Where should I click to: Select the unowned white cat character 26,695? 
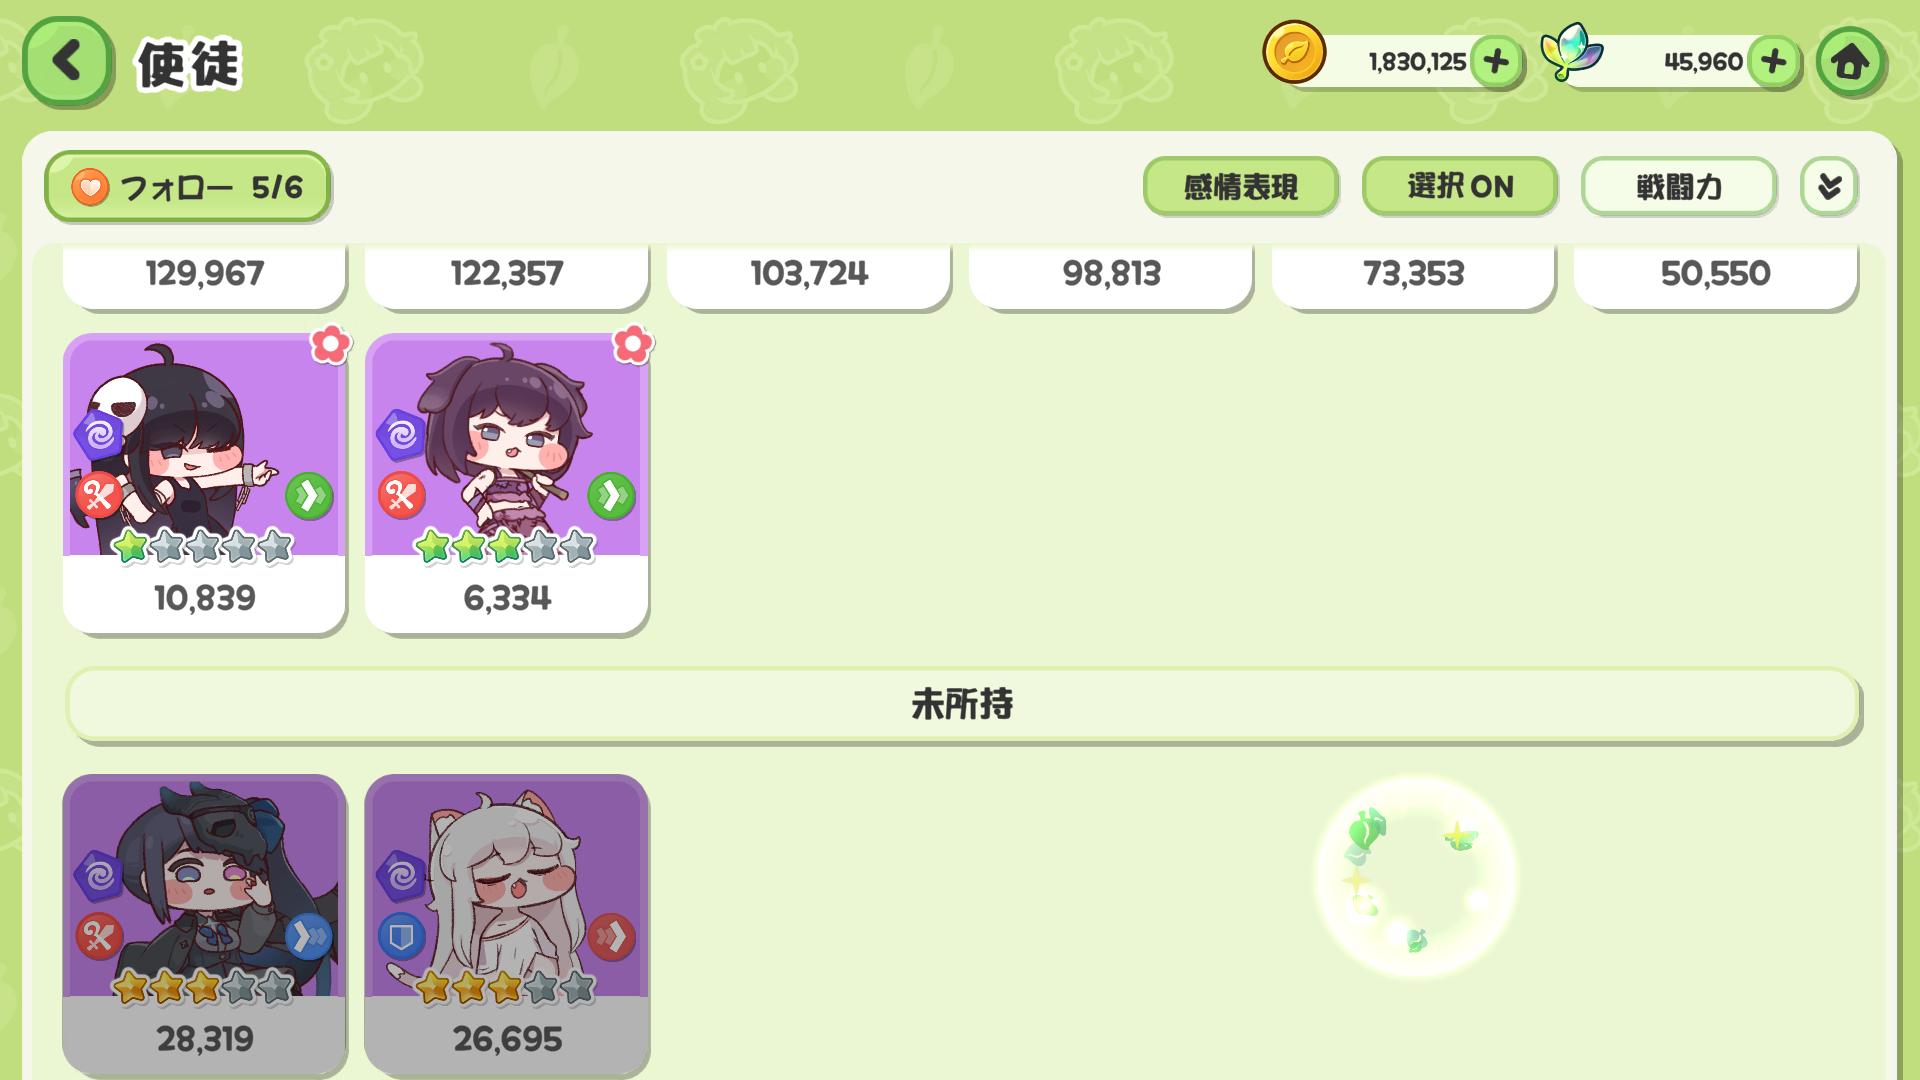[x=506, y=924]
